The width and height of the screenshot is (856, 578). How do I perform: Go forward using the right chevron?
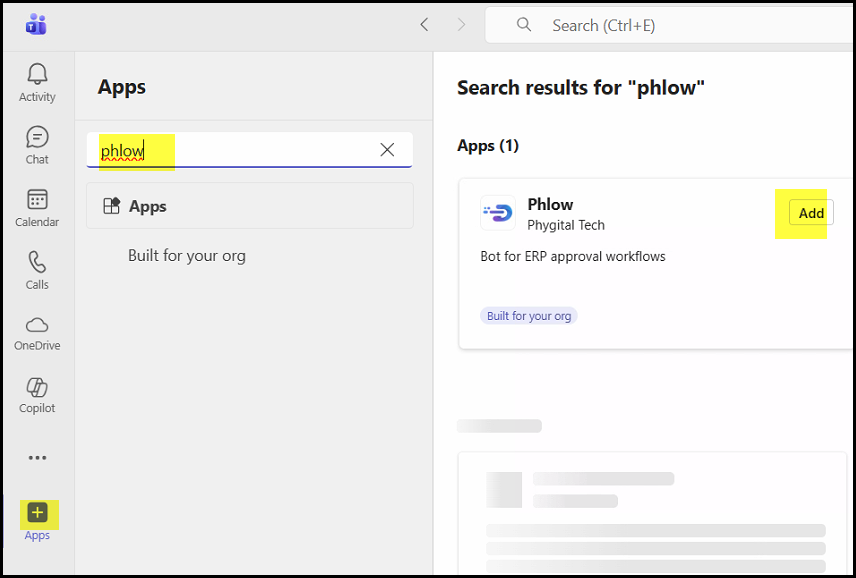coord(461,25)
